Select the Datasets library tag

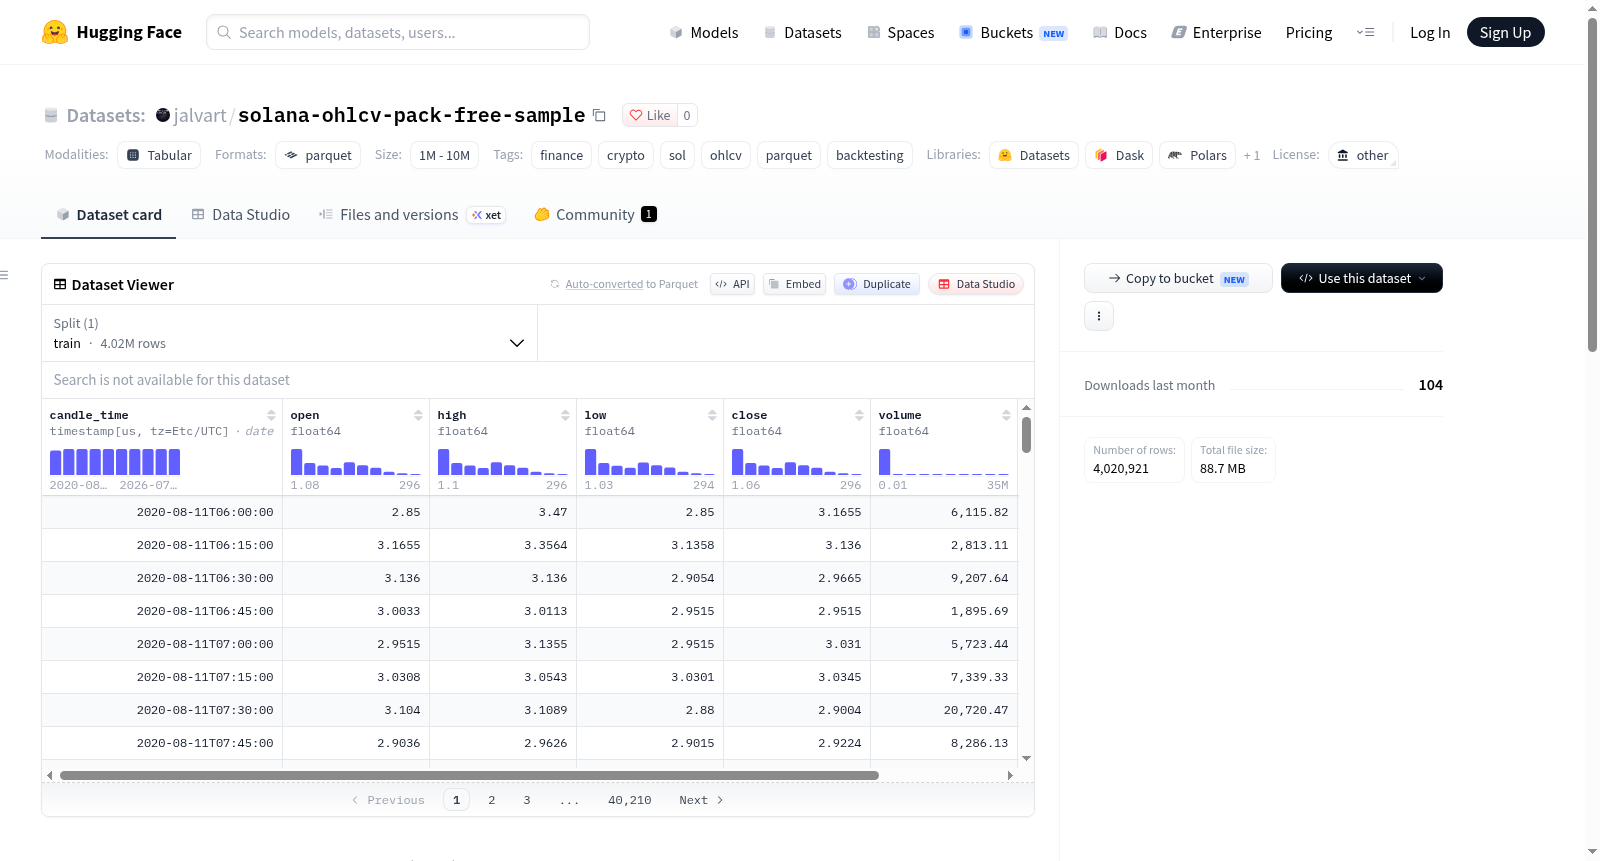coord(1034,155)
